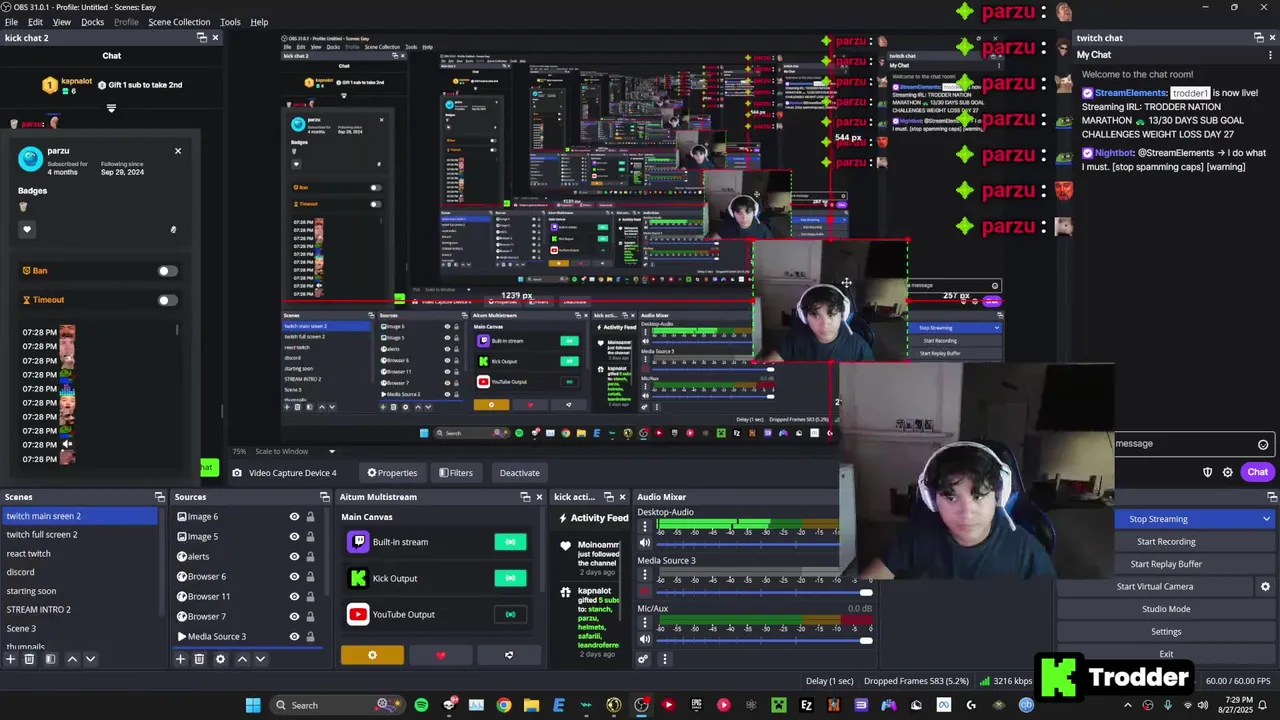Open the View menu
The width and height of the screenshot is (1280, 720).
pyautogui.click(x=61, y=22)
